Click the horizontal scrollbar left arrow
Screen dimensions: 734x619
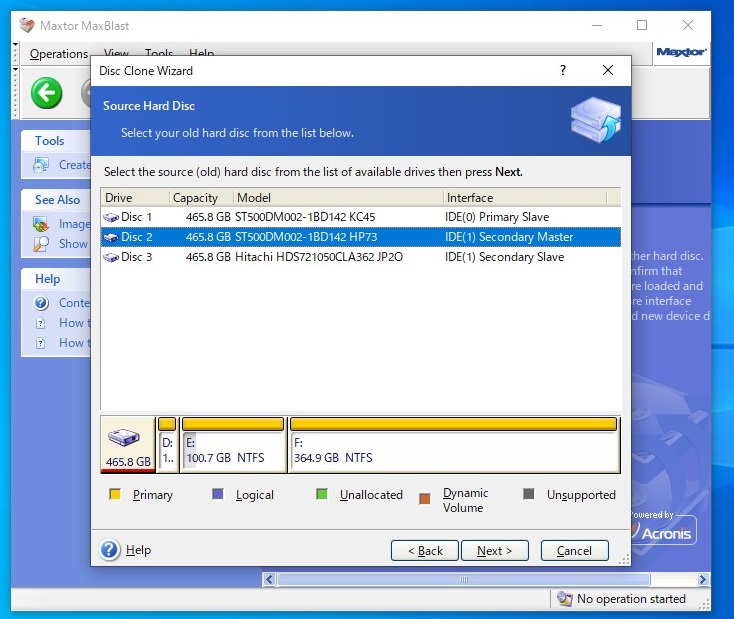click(x=269, y=580)
